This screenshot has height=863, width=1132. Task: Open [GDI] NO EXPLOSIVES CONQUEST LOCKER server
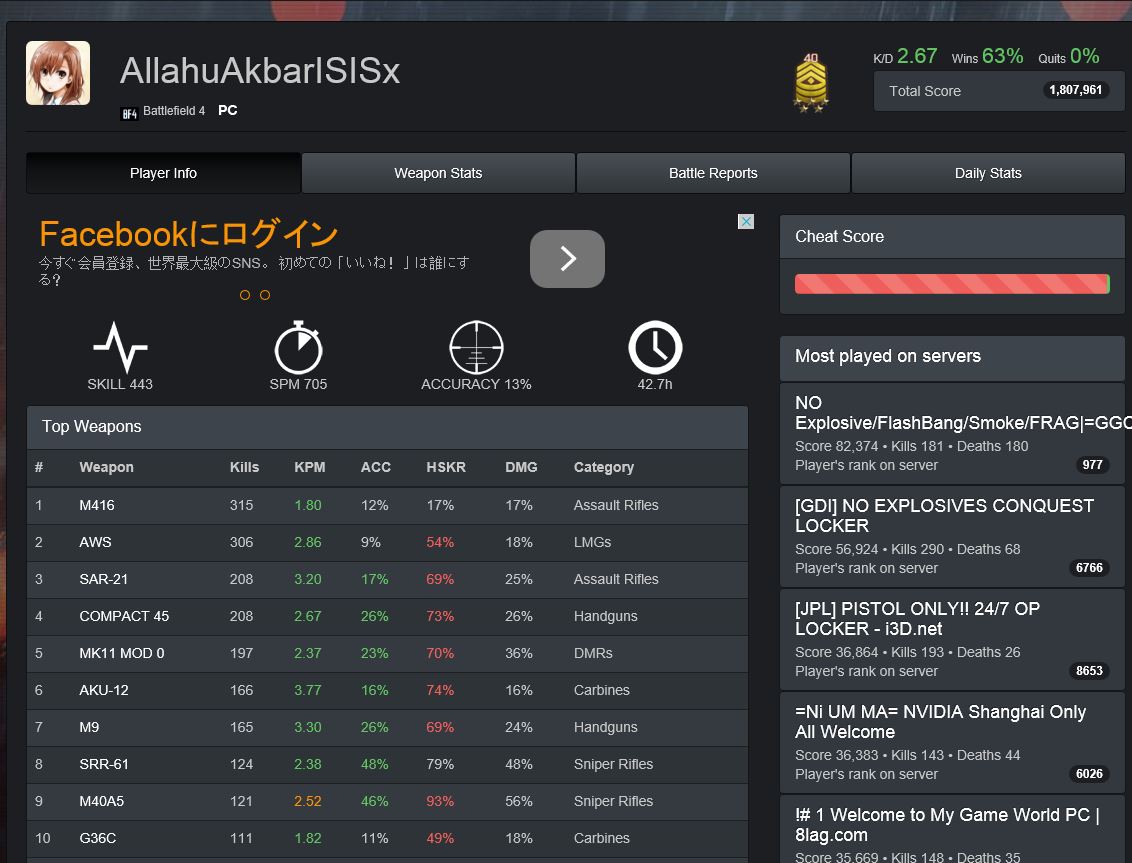click(x=952, y=537)
